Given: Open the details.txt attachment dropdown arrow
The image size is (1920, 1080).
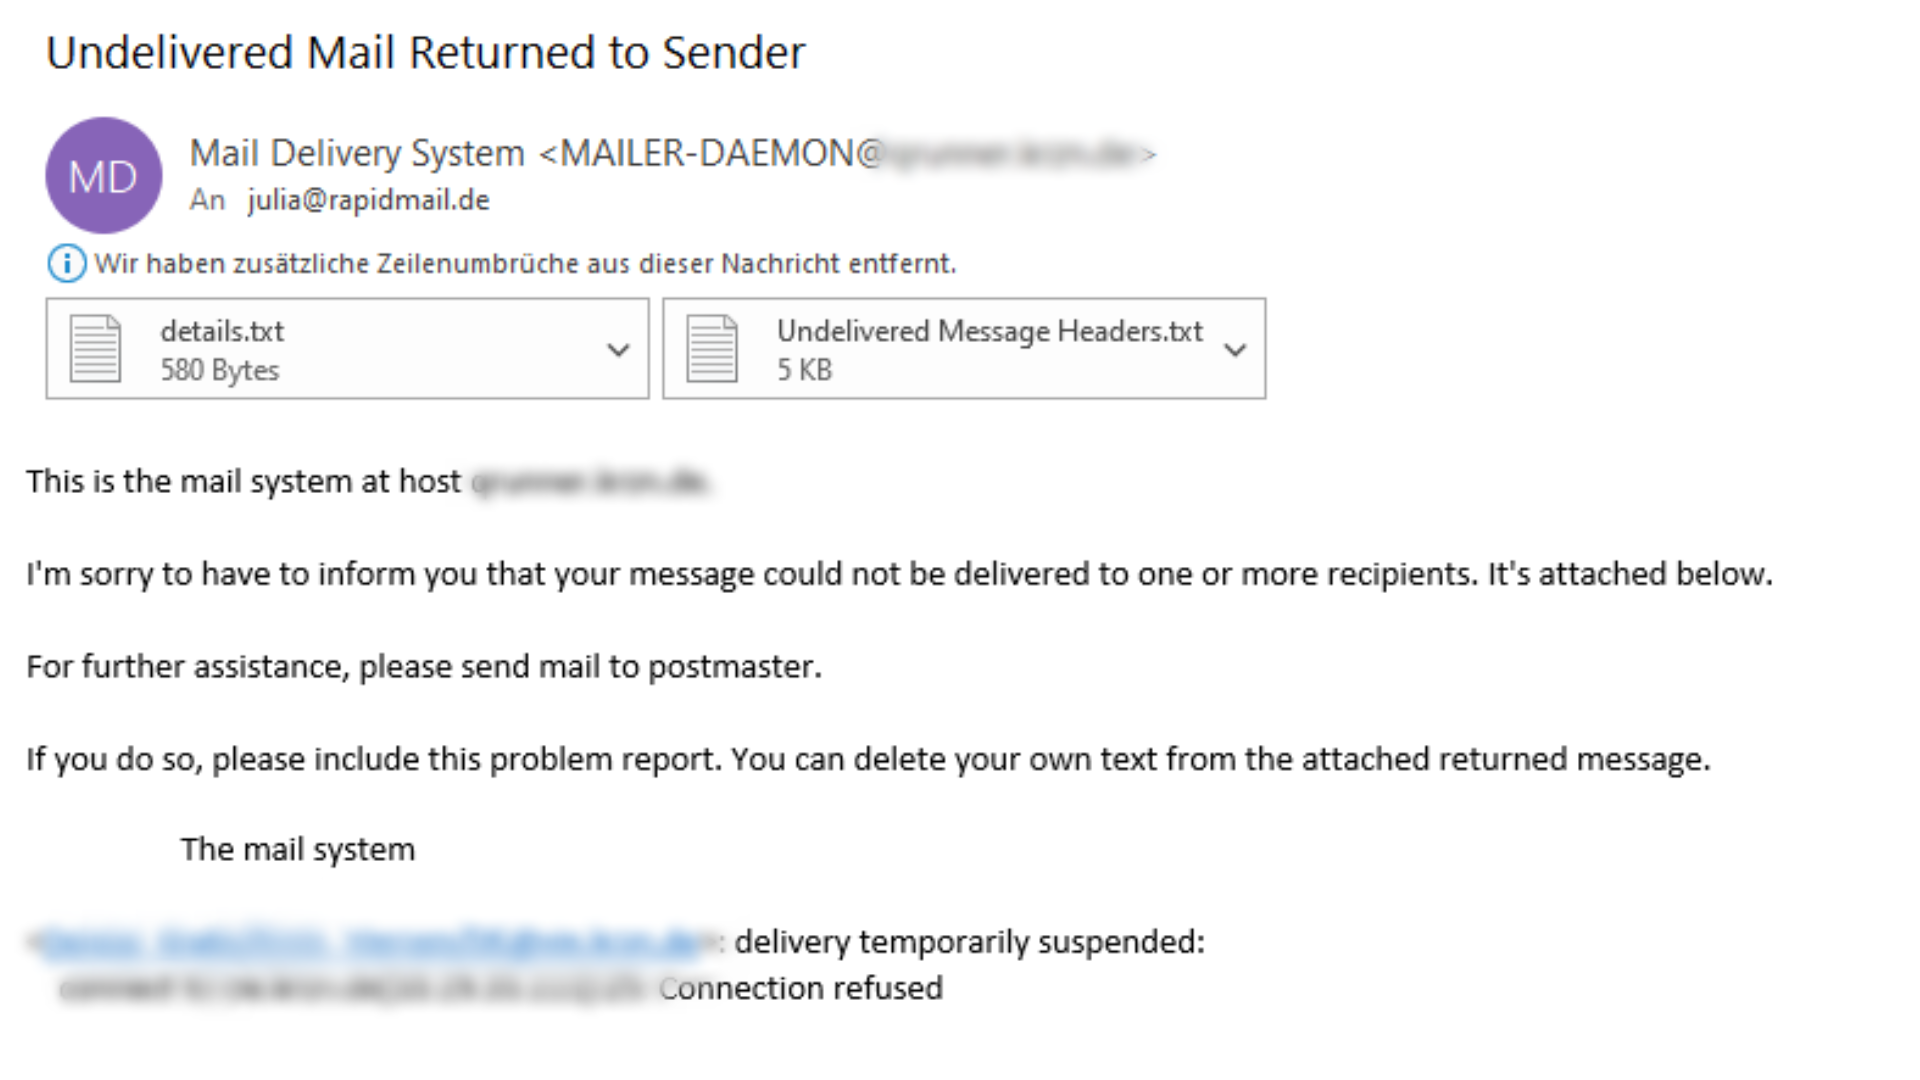Looking at the screenshot, I should [619, 350].
